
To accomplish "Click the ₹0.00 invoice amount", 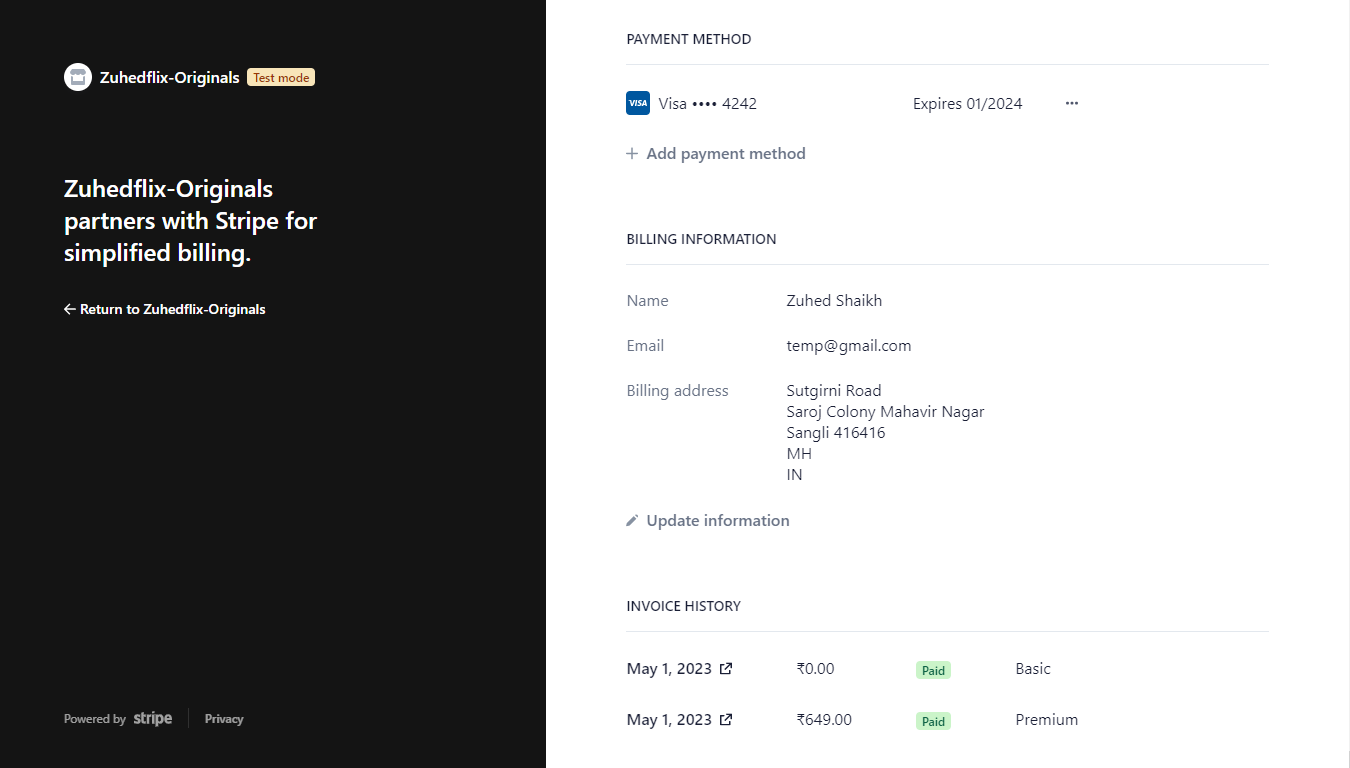I will (815, 669).
